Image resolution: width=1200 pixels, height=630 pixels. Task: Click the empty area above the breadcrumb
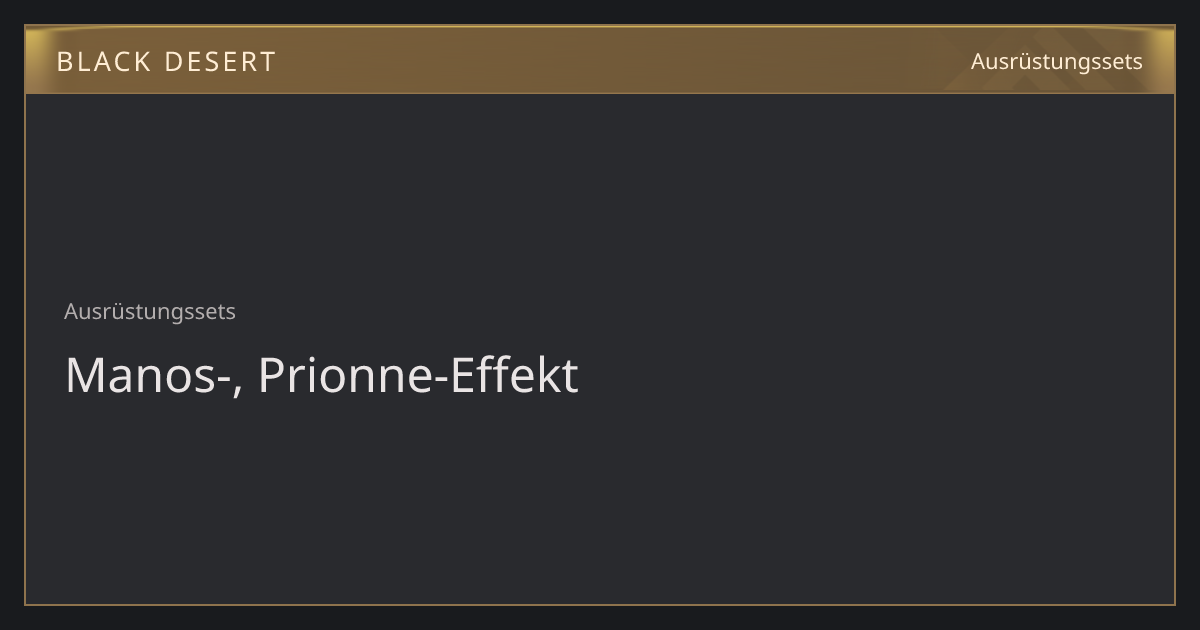[600, 195]
